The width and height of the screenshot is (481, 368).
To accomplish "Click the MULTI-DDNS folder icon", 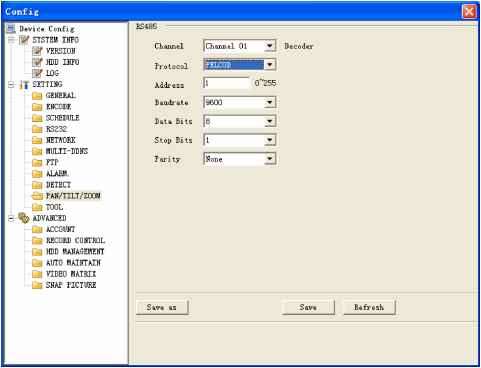I will coord(37,152).
